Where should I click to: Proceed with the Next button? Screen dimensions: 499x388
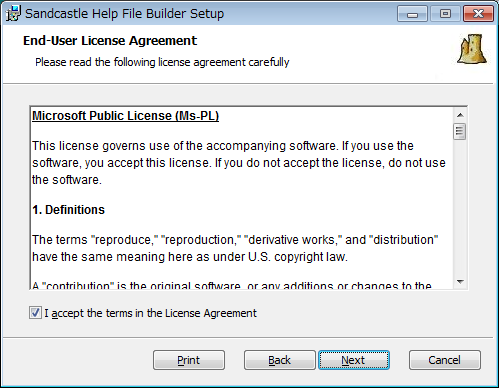pos(354,360)
